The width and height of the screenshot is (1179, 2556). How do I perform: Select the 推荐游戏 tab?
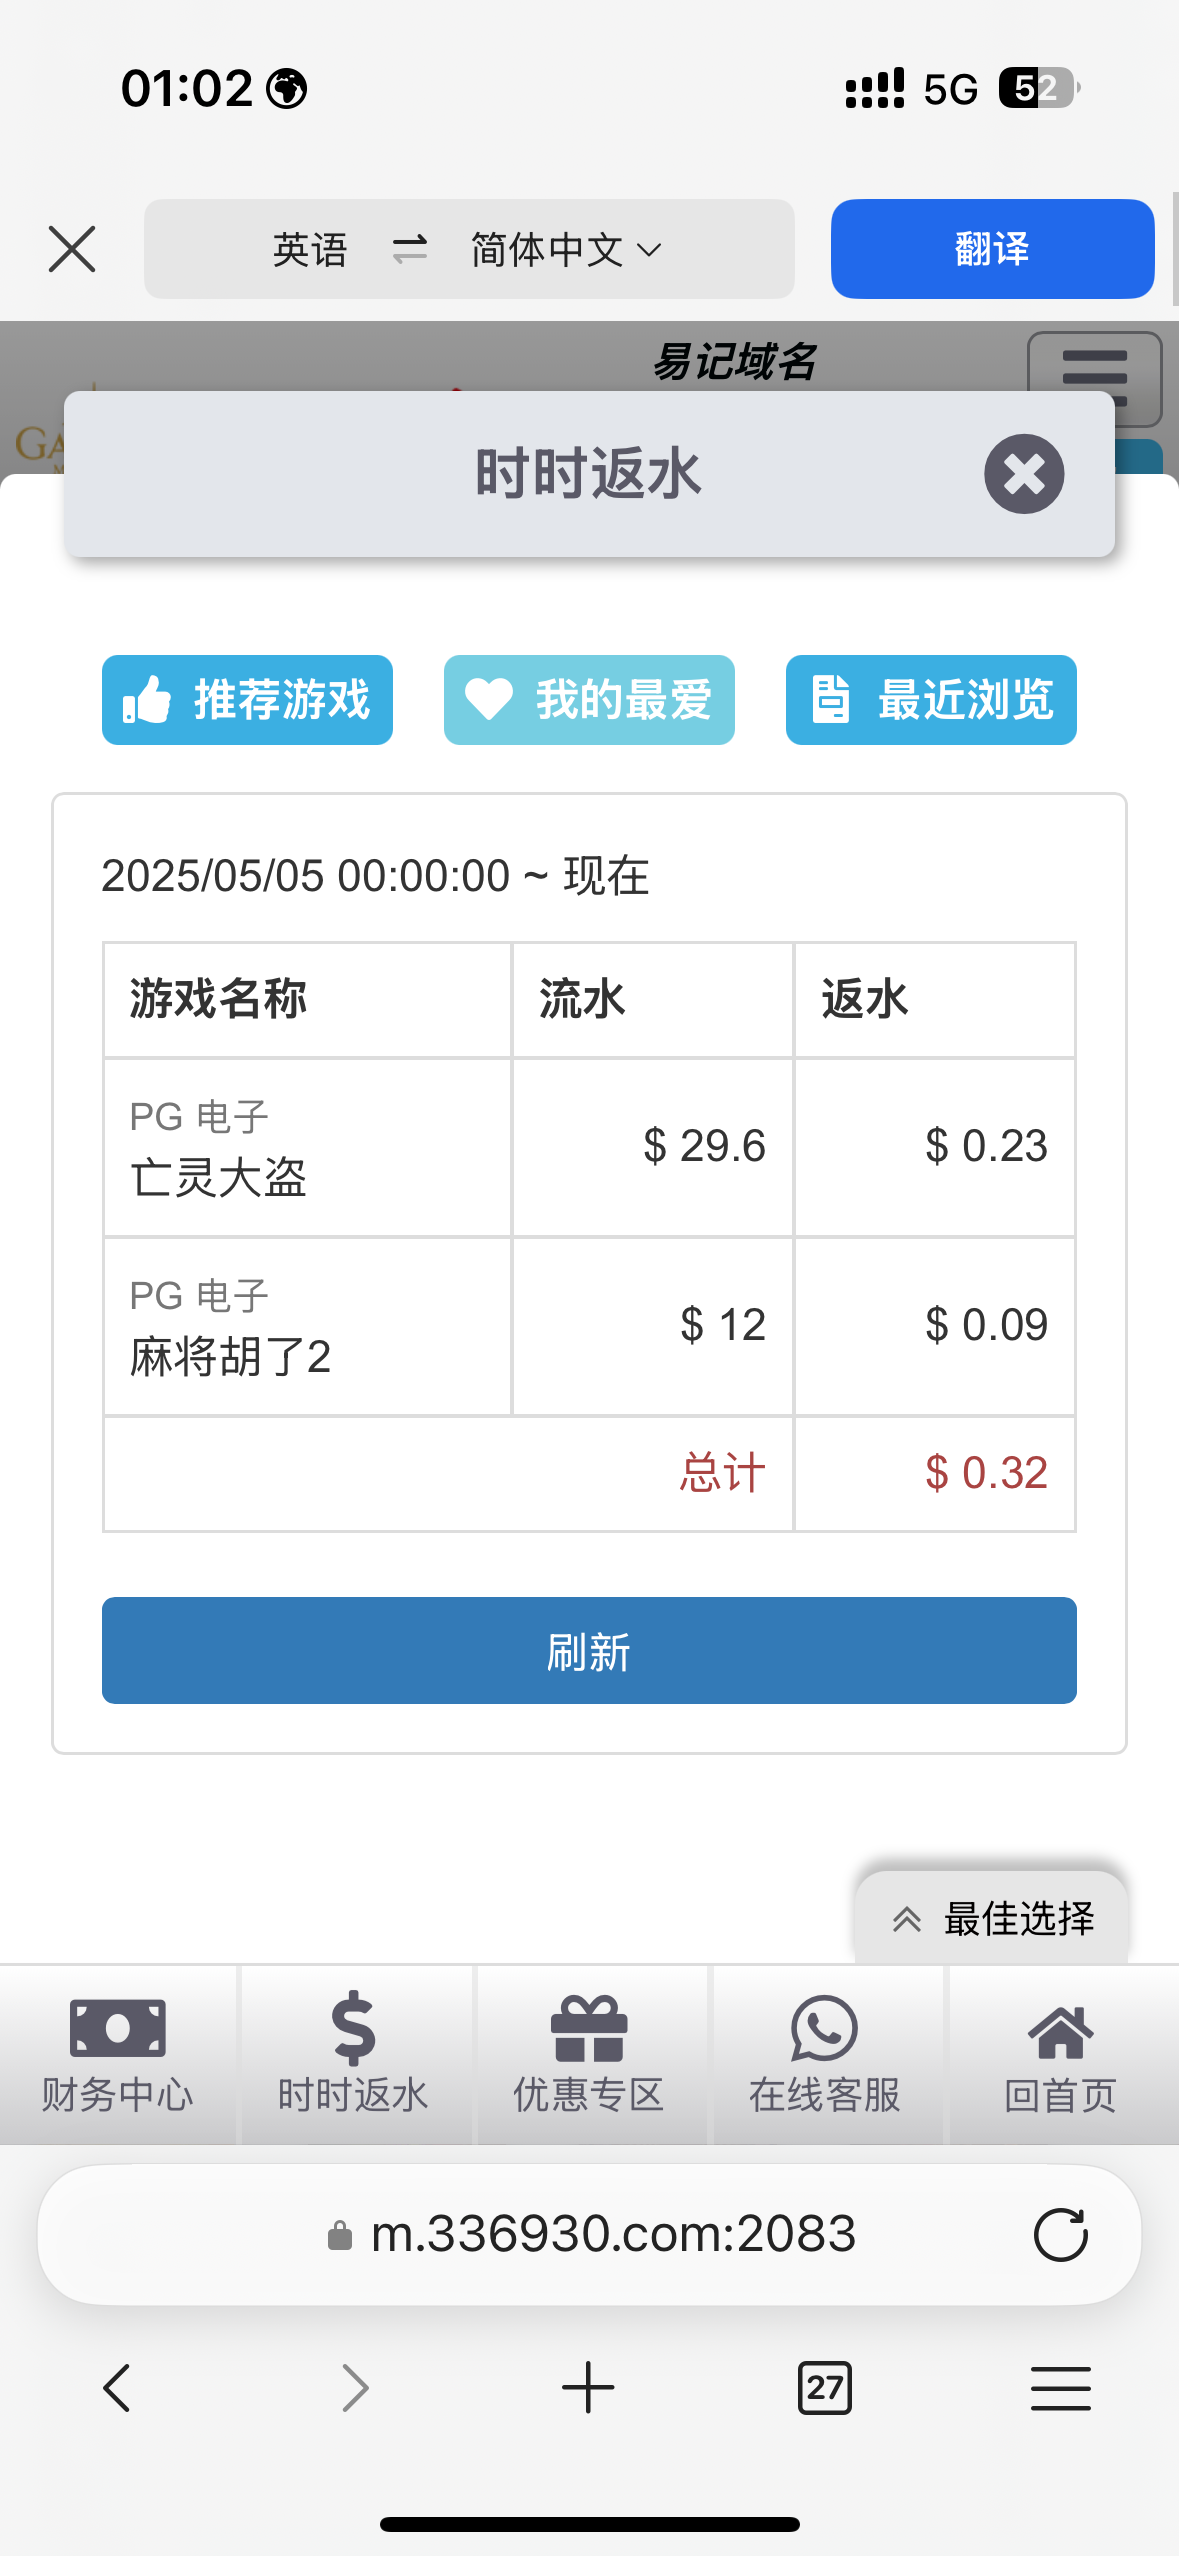[x=247, y=700]
